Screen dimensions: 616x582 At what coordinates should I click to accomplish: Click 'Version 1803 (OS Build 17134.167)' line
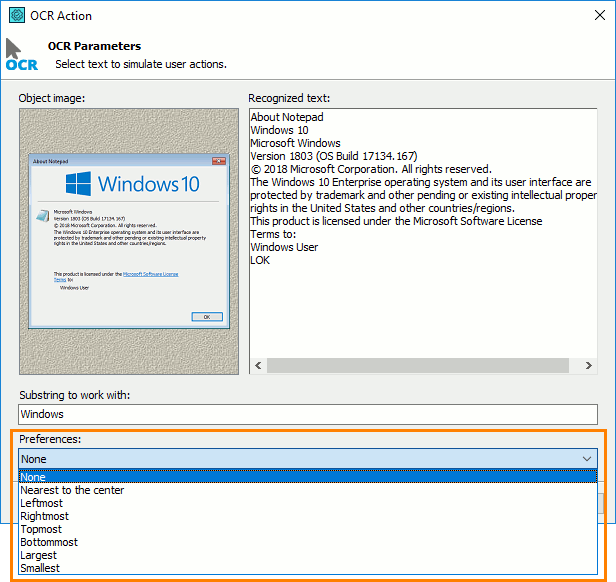334,156
